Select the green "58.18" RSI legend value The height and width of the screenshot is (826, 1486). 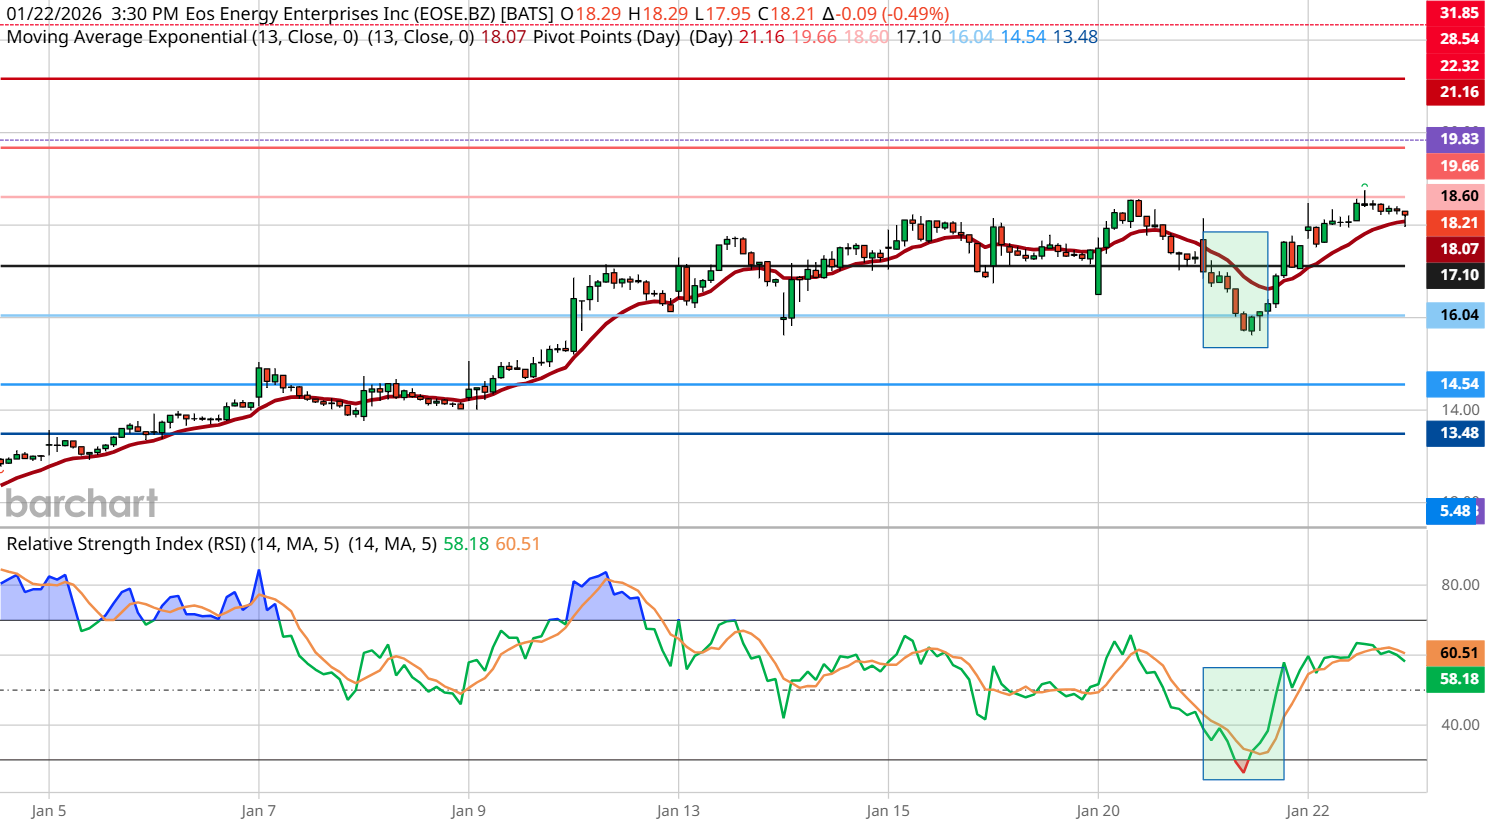tap(466, 544)
